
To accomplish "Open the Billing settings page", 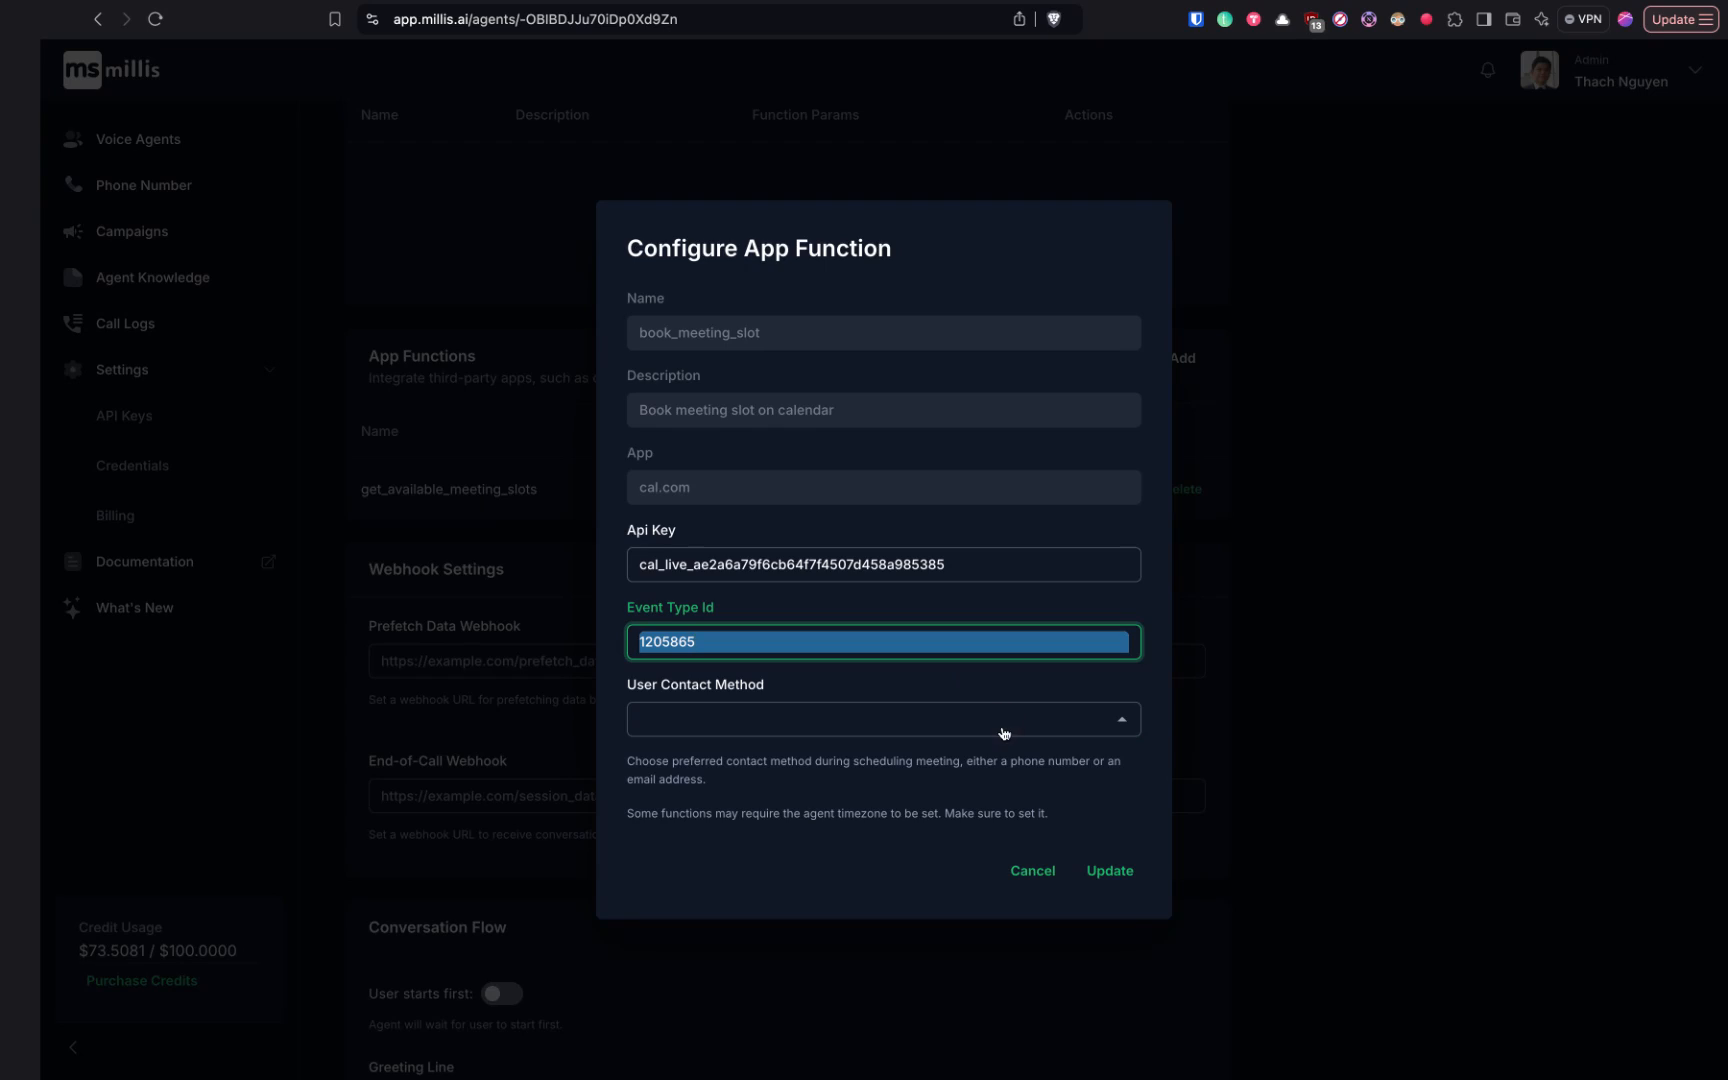I will click(115, 515).
